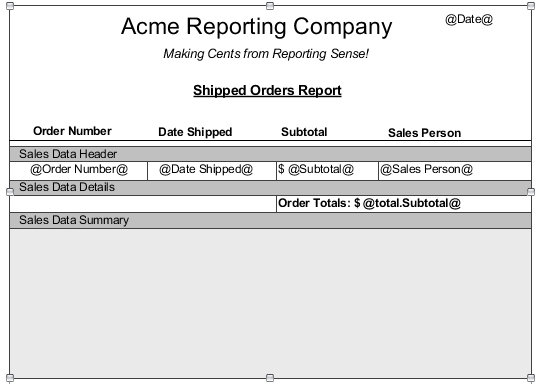The width and height of the screenshot is (536, 384).
Task: Select the Shipped Orders Report heading
Action: [267, 91]
